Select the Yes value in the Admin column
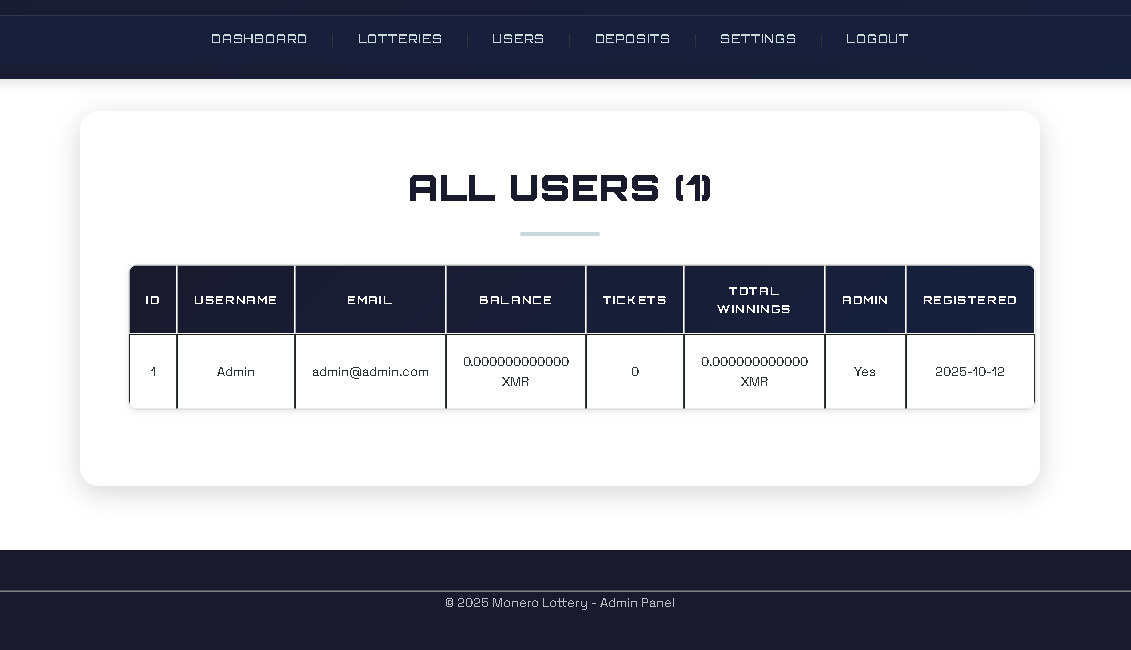Screen dimensions: 1131x650 865,372
